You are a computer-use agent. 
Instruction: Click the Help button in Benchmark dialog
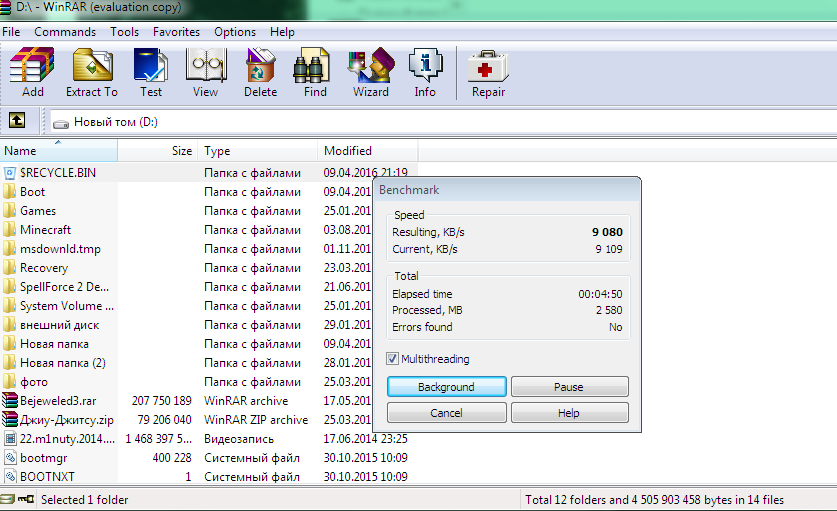569,413
